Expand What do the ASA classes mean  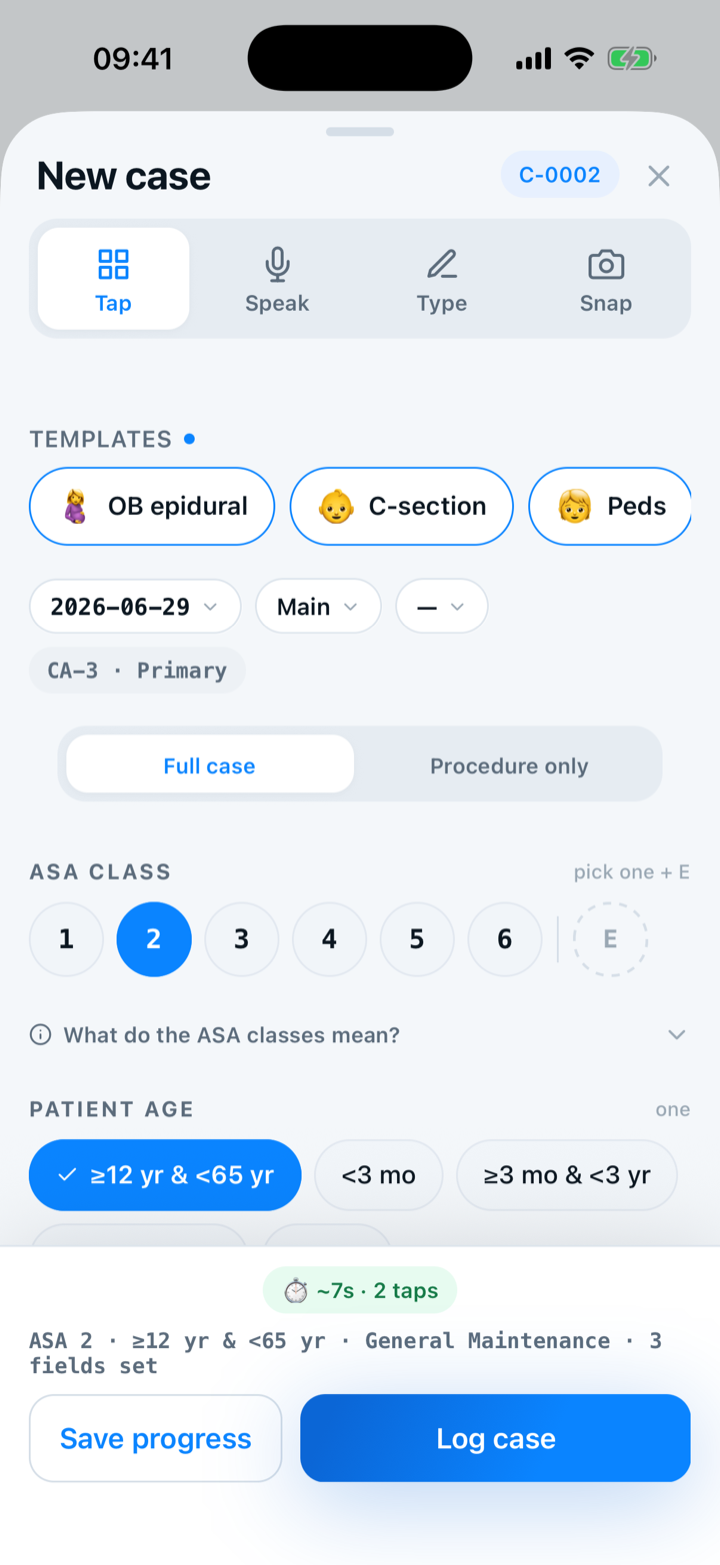pyautogui.click(x=359, y=1035)
